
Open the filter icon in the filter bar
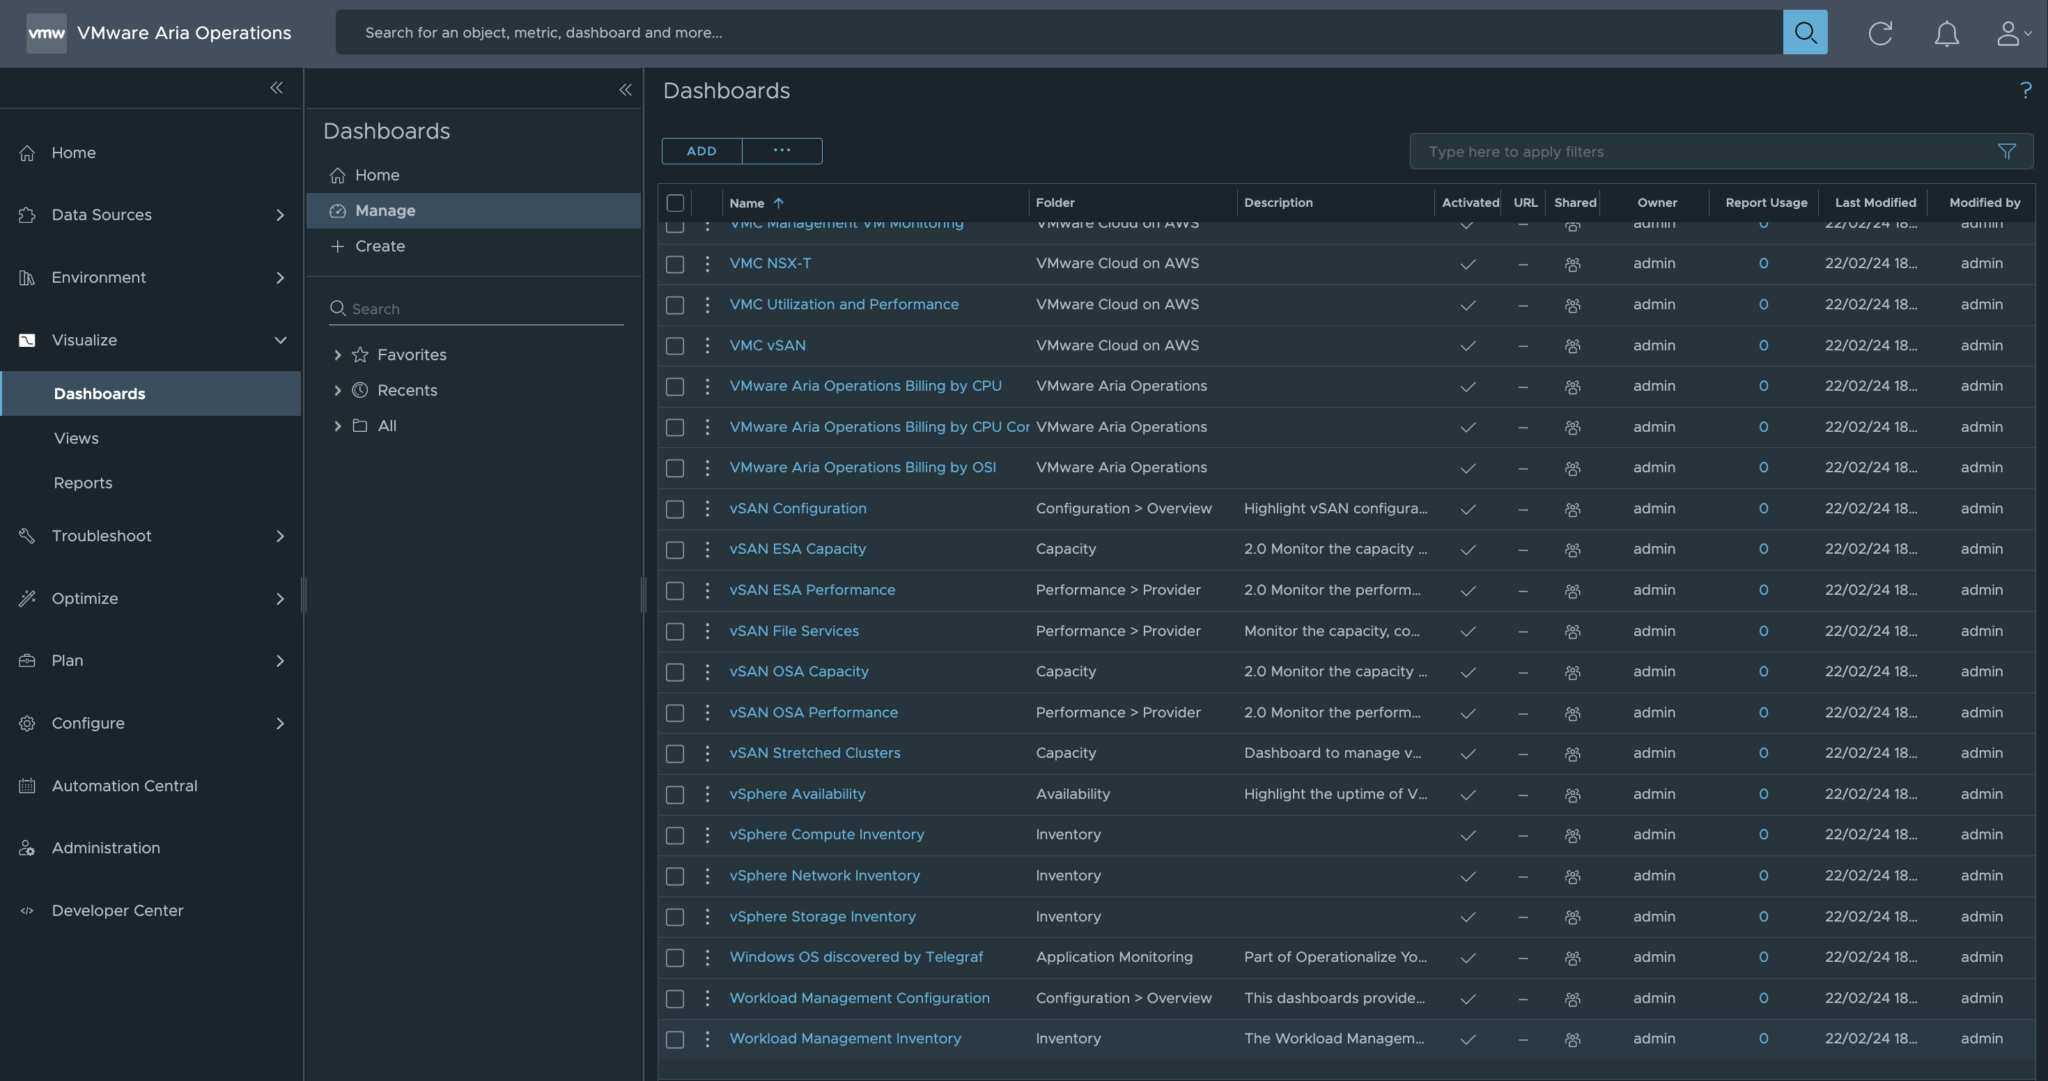coord(2007,151)
